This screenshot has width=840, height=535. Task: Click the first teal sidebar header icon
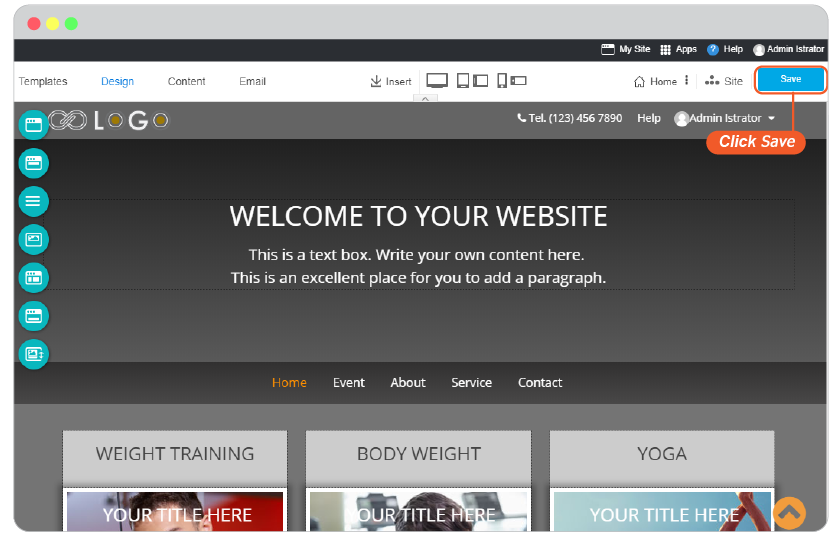click(x=34, y=125)
